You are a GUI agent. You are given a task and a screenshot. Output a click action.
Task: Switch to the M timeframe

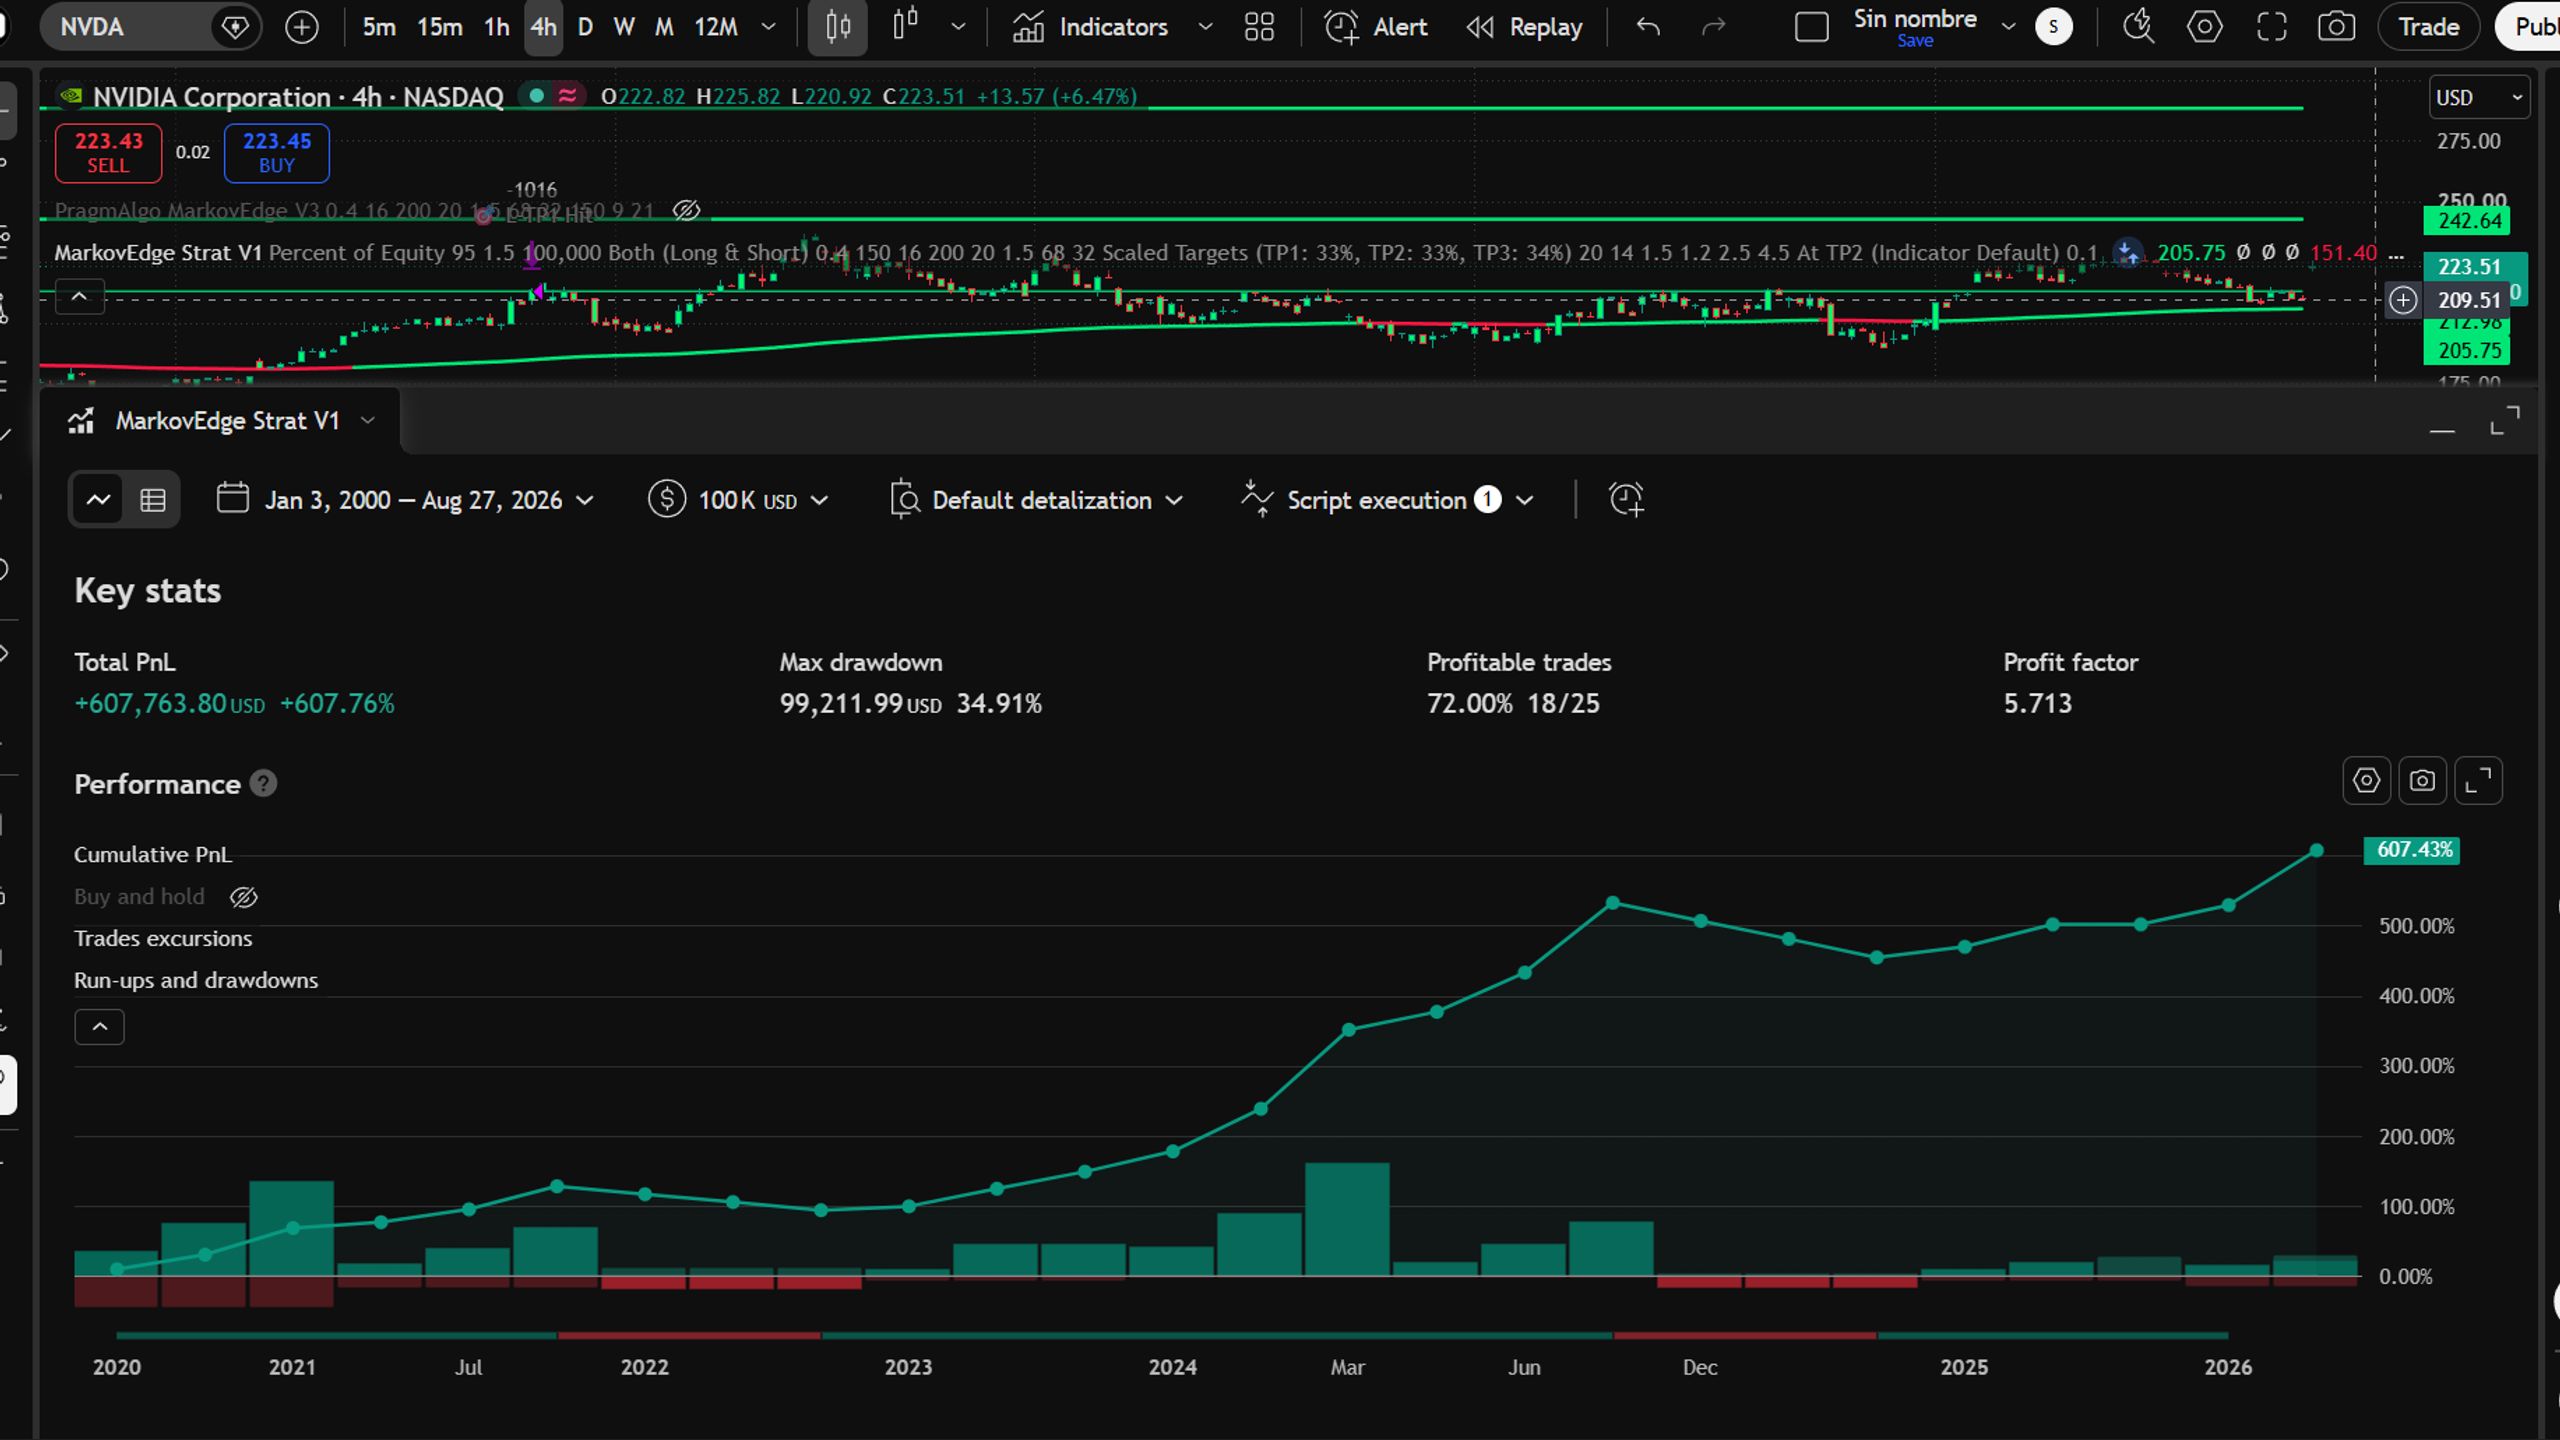664,27
